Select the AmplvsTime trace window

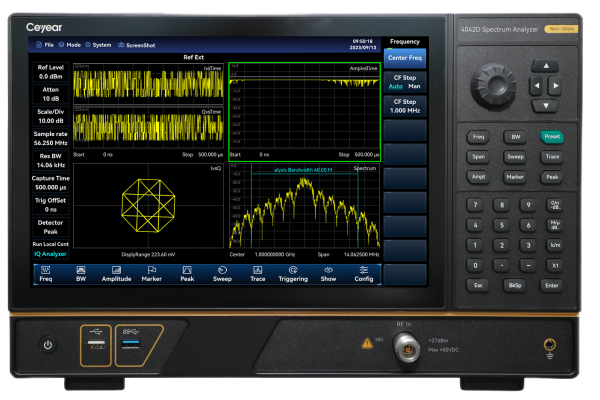click(x=305, y=112)
